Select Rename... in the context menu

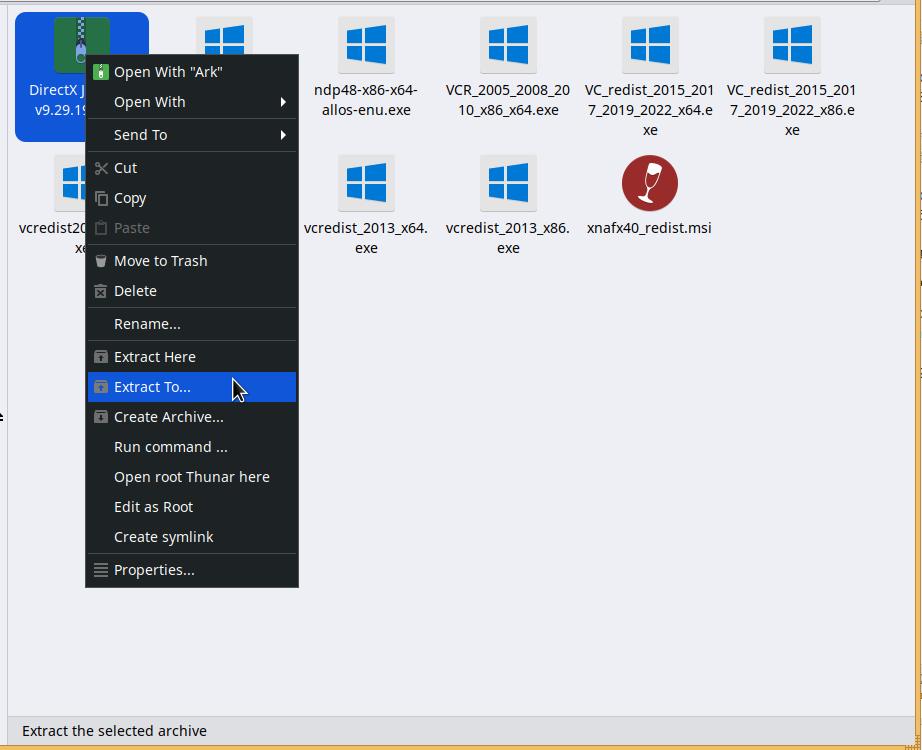pos(192,324)
